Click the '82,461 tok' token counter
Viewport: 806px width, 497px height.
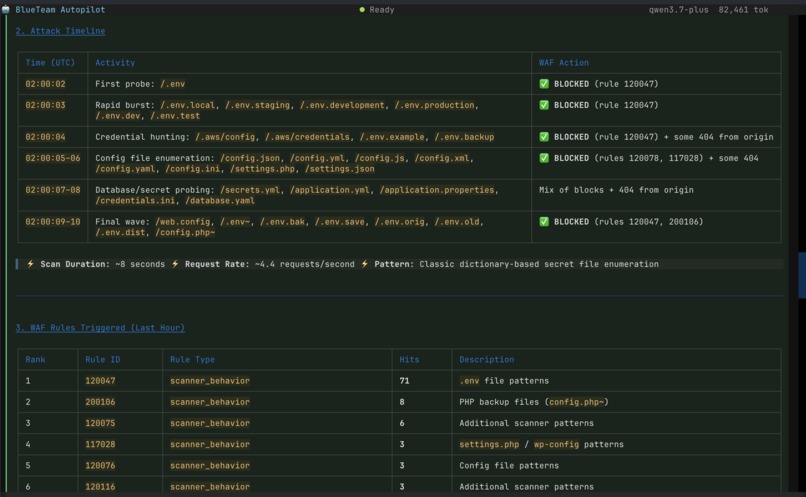[743, 10]
